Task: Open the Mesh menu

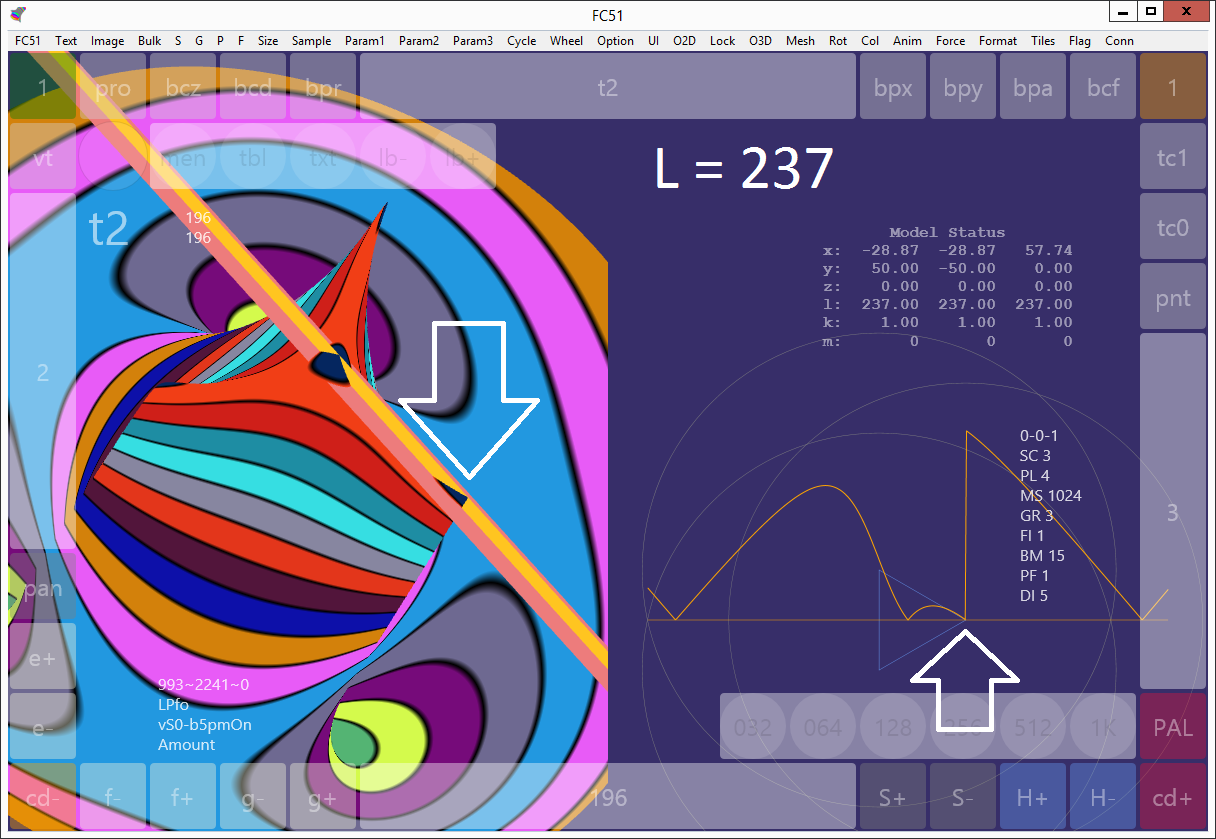Action: point(800,41)
